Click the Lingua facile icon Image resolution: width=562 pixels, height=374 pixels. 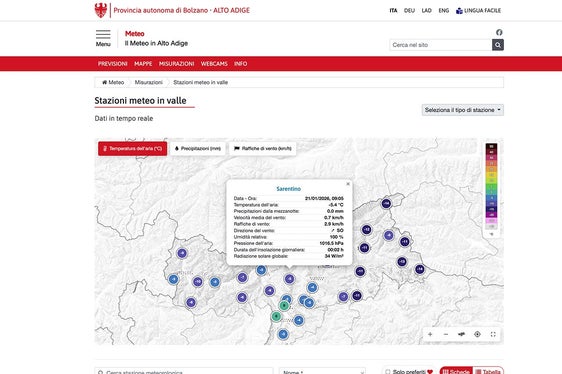459,11
